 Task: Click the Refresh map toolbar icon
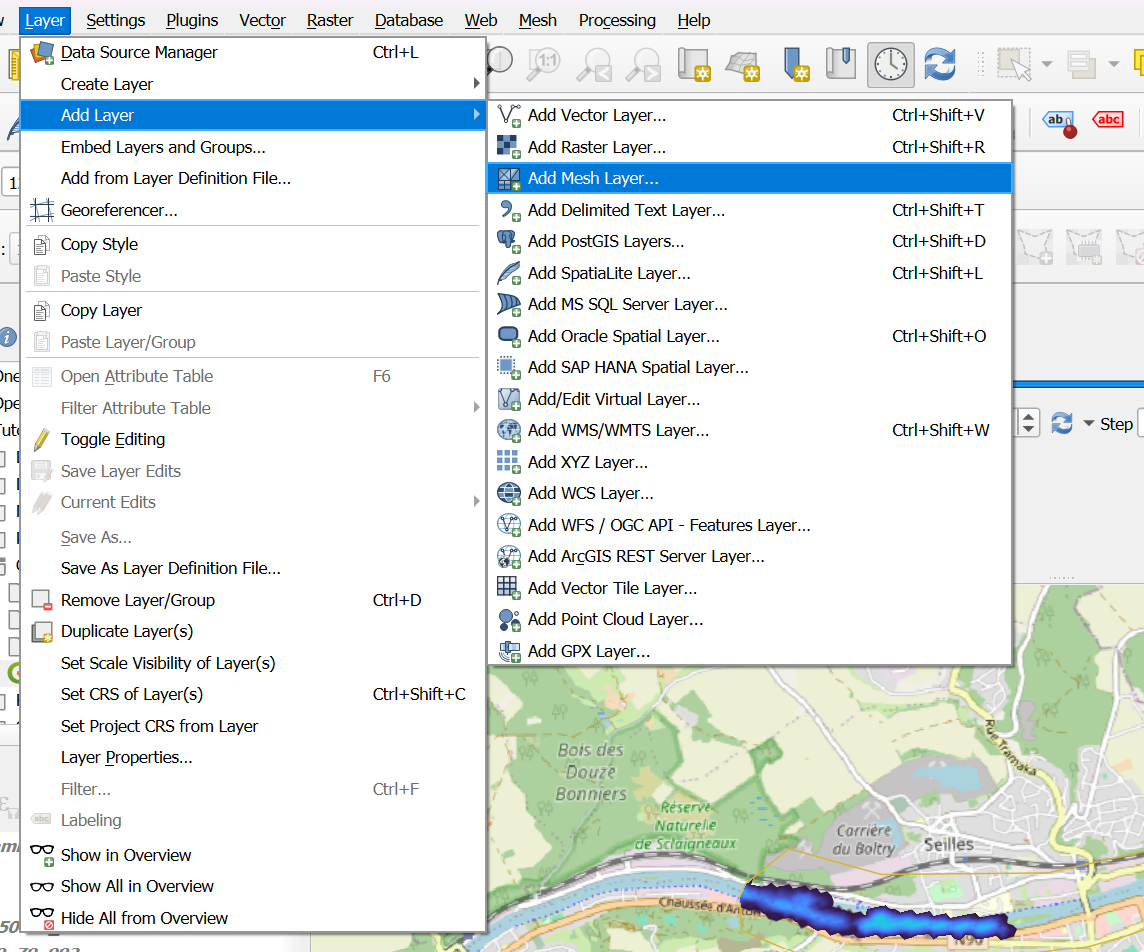pos(940,64)
